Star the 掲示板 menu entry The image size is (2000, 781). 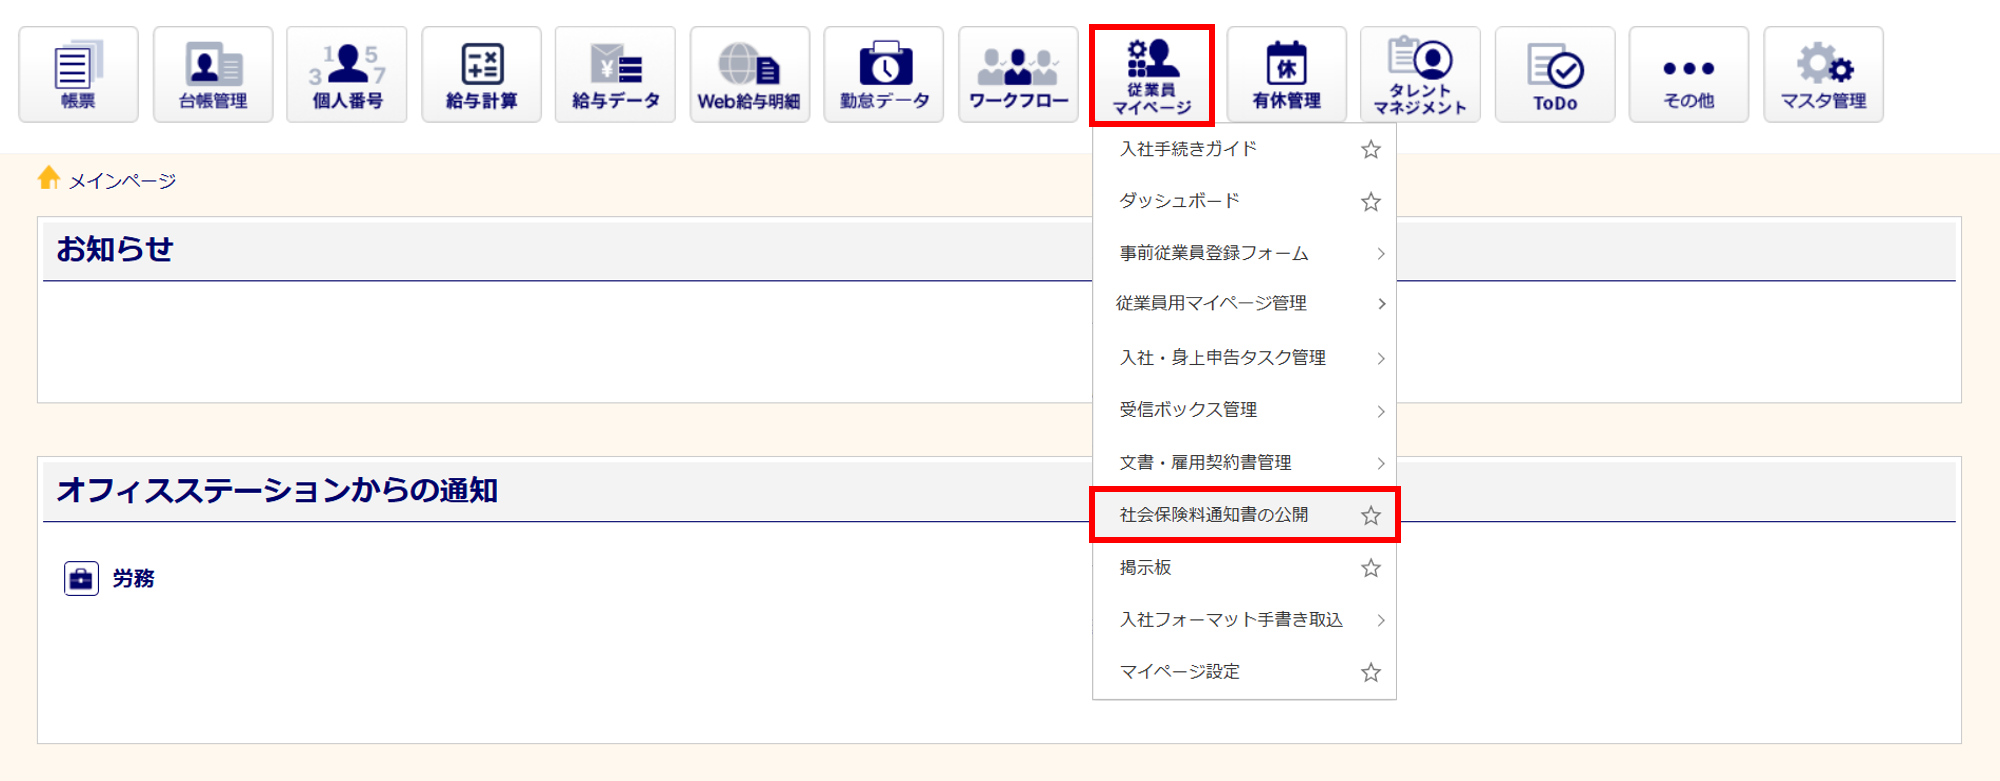click(1370, 568)
